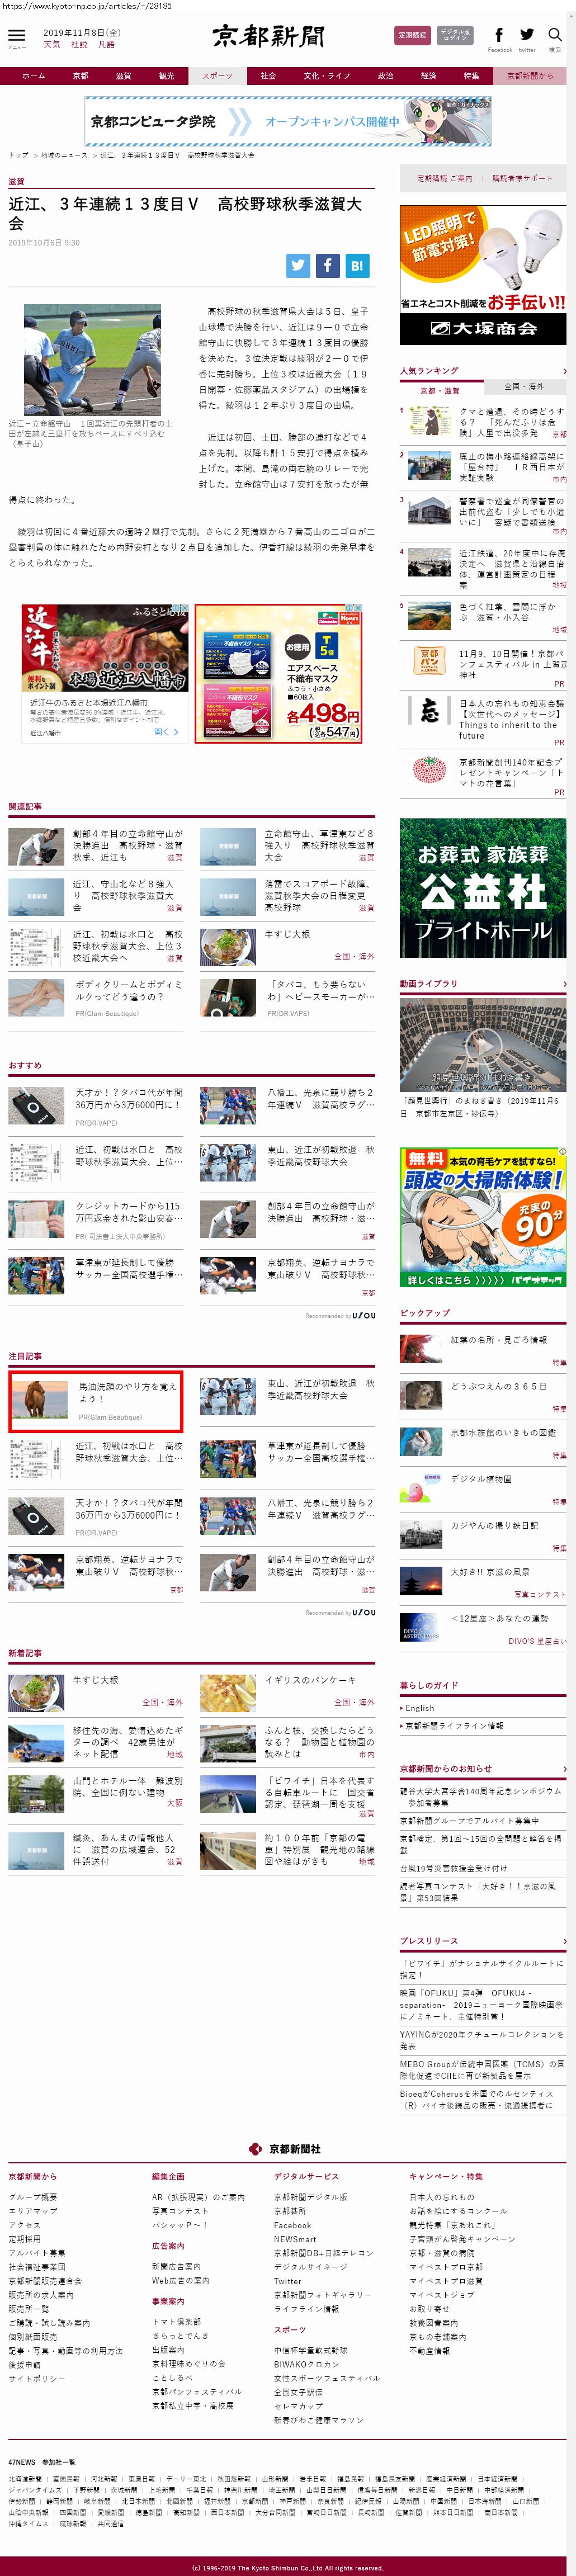The width and height of the screenshot is (576, 2576).
Task: Expand the 人気ランキング section arrow
Action: tap(564, 371)
